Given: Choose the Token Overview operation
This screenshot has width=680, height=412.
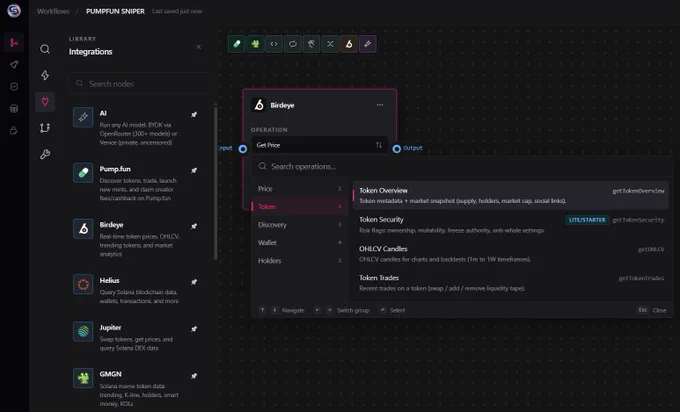Looking at the screenshot, I should pos(511,195).
